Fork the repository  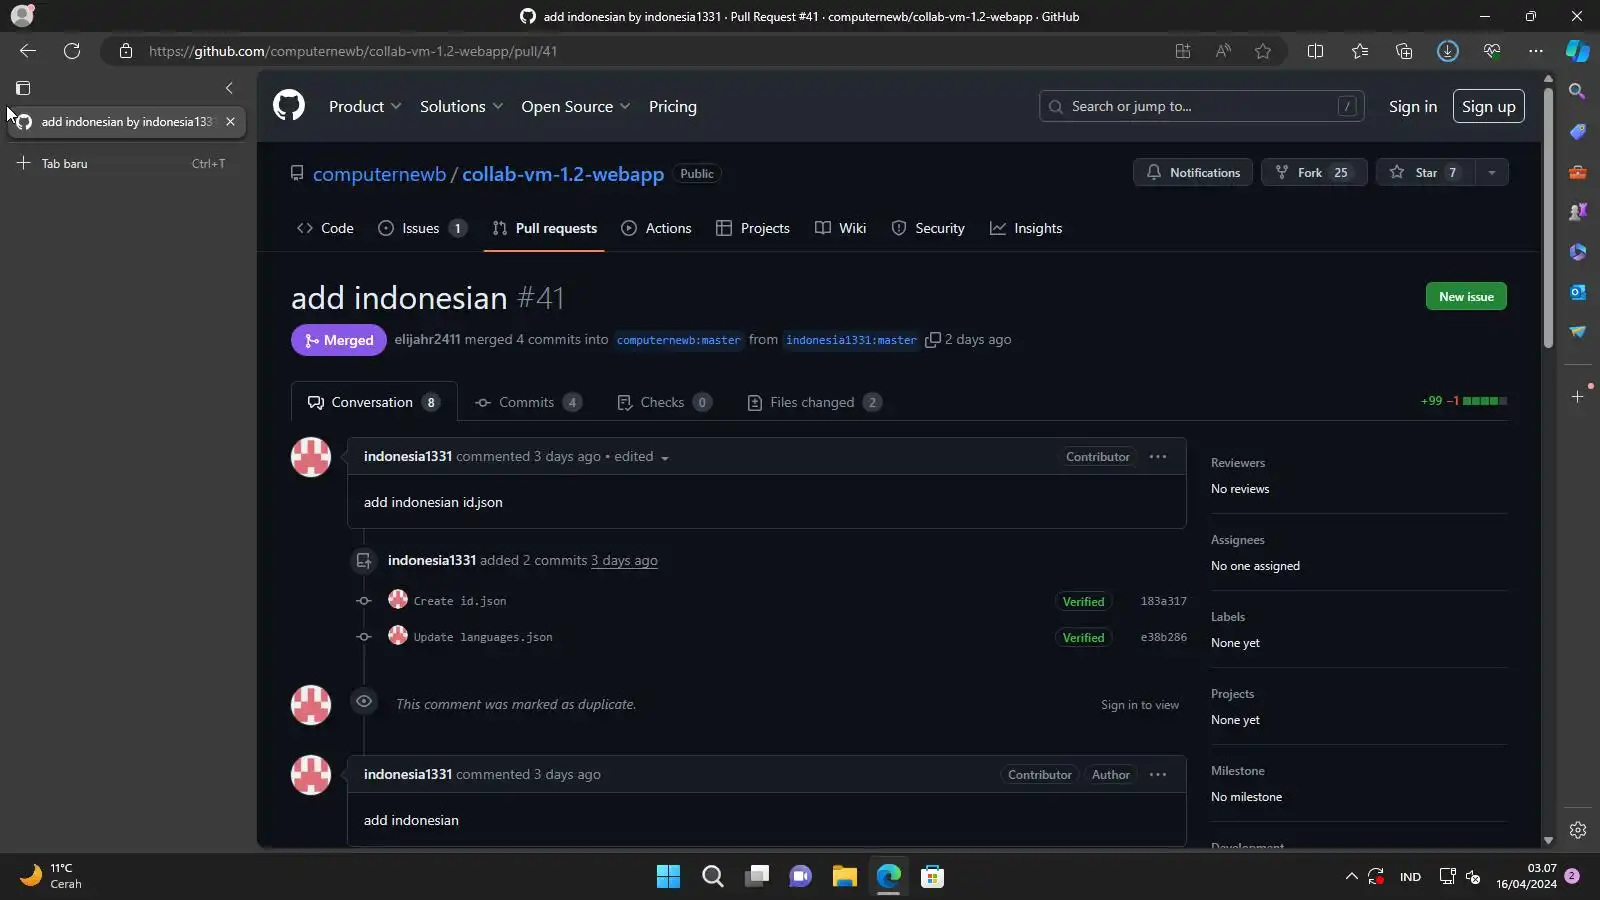pyautogui.click(x=1313, y=173)
